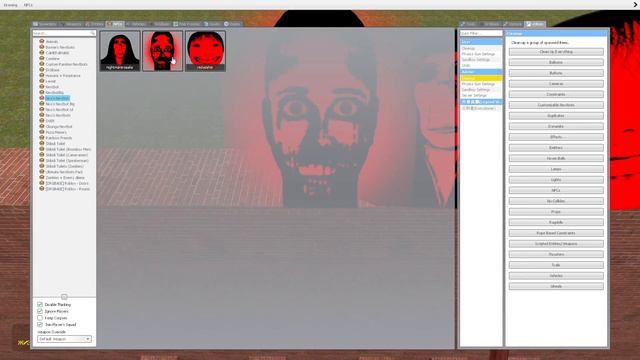Click the Vehicles cleanup button
The width and height of the screenshot is (640, 360).
tap(556, 276)
